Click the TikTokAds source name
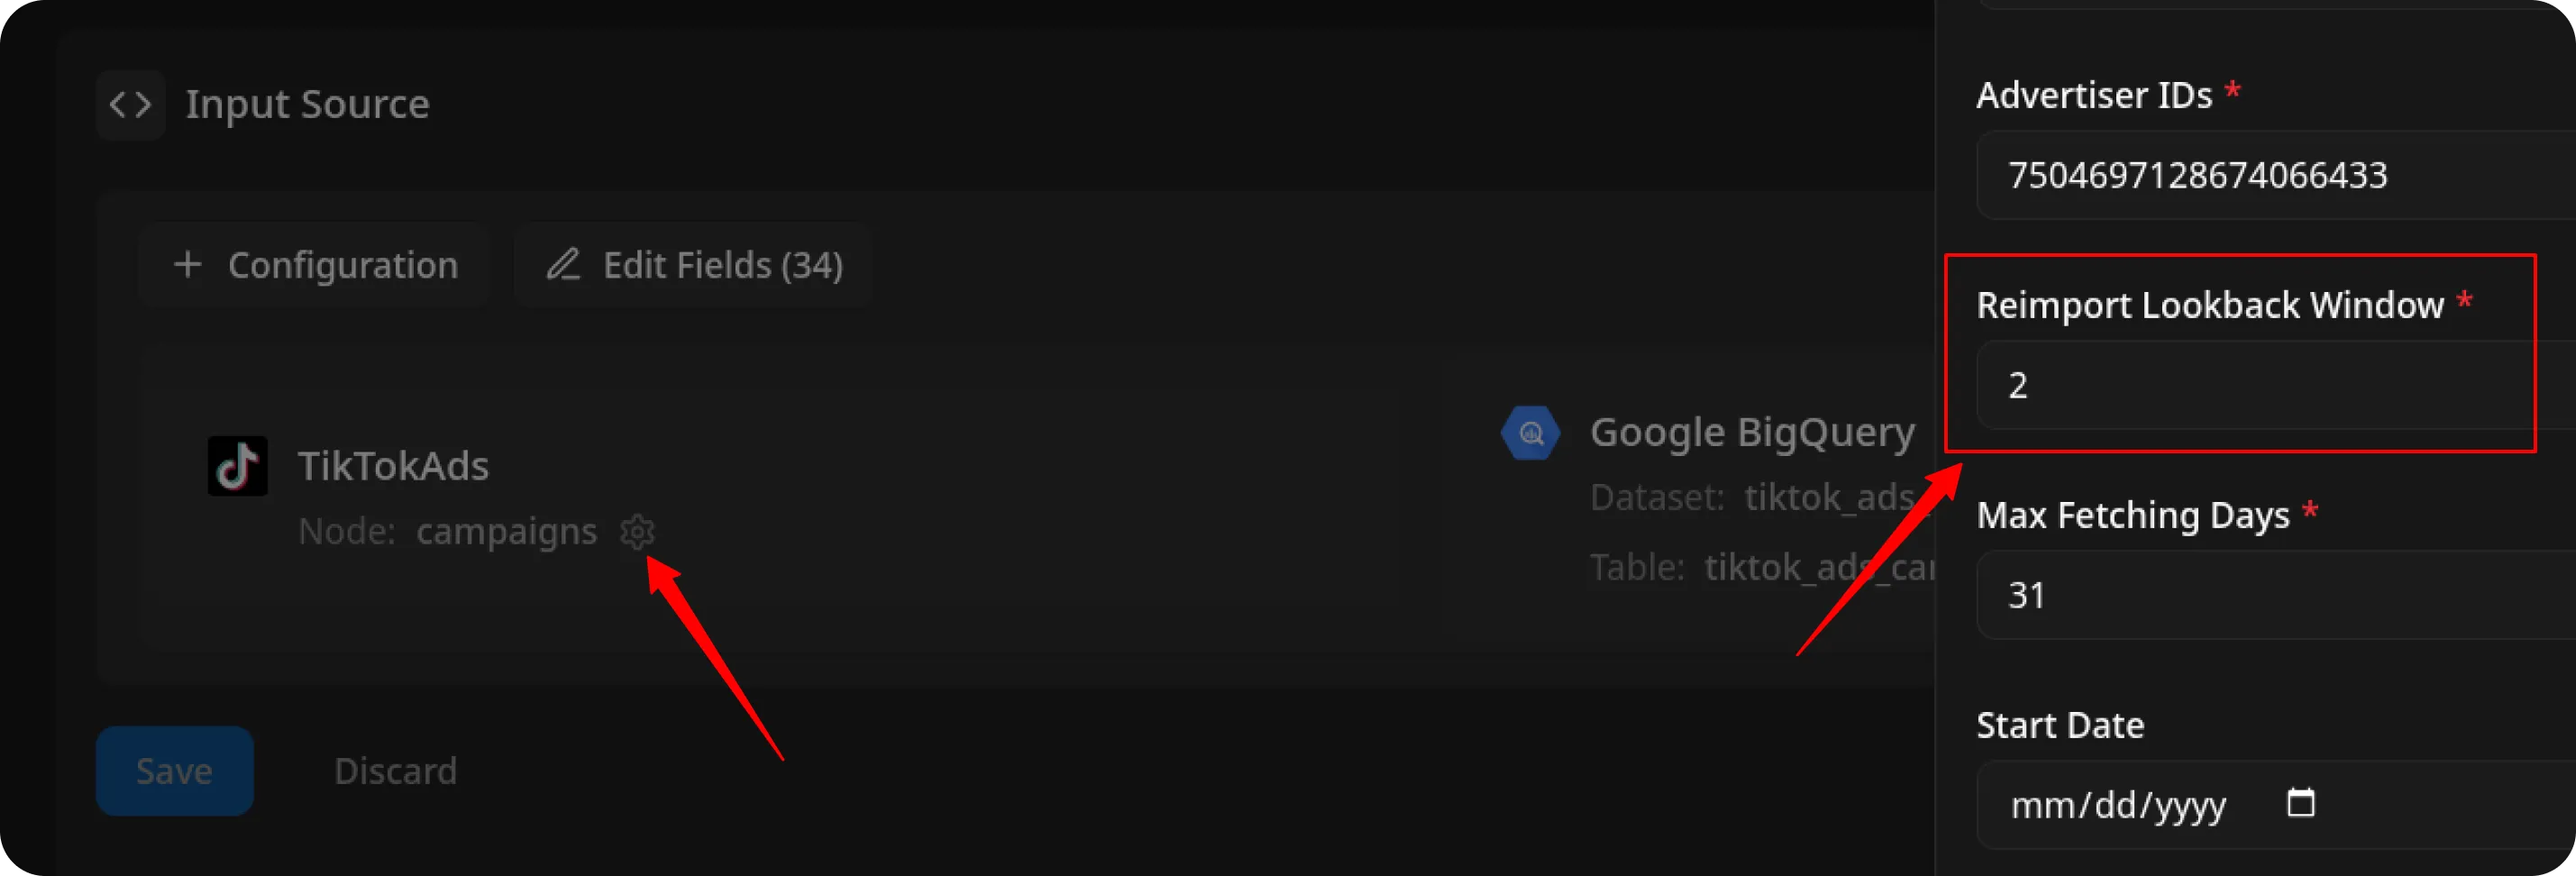 [393, 466]
